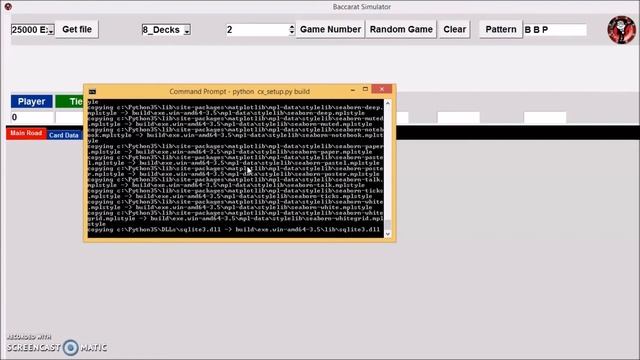Click the Baccarat Simulator window icon
Viewport: 640px width, 360px height.
(x=8, y=7)
